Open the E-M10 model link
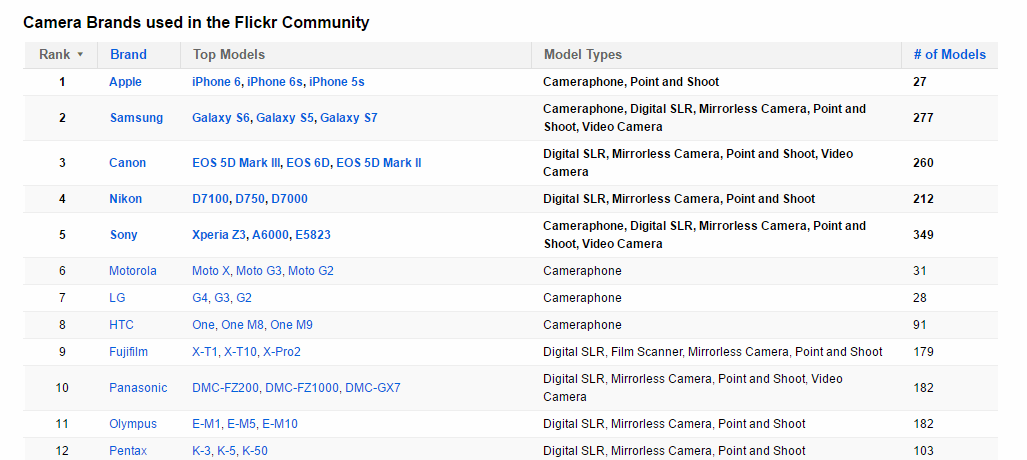Viewport: 1027px width, 460px height. click(x=280, y=424)
